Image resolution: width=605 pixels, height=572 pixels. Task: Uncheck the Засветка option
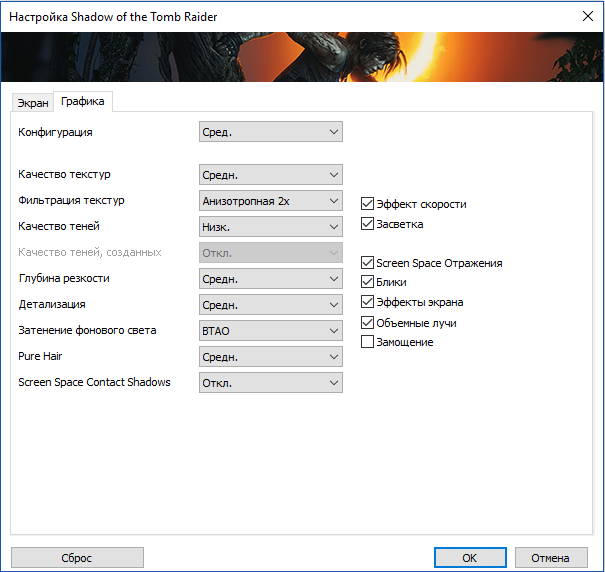[x=368, y=224]
